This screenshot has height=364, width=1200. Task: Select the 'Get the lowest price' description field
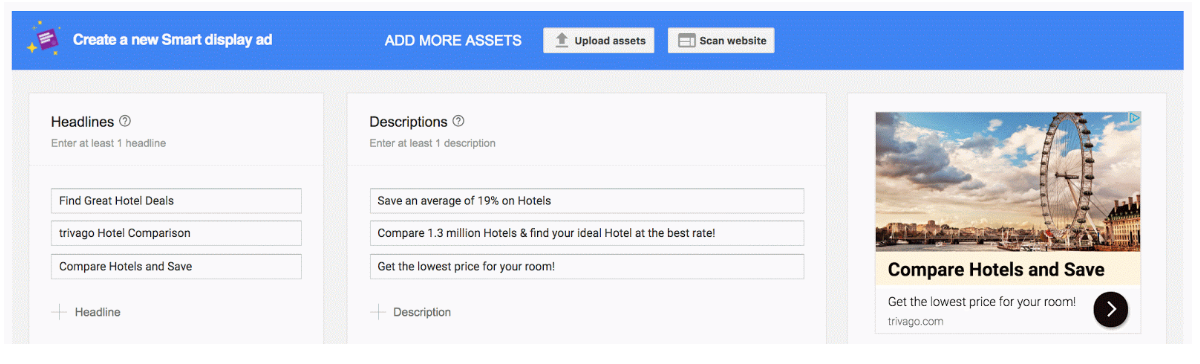click(587, 266)
